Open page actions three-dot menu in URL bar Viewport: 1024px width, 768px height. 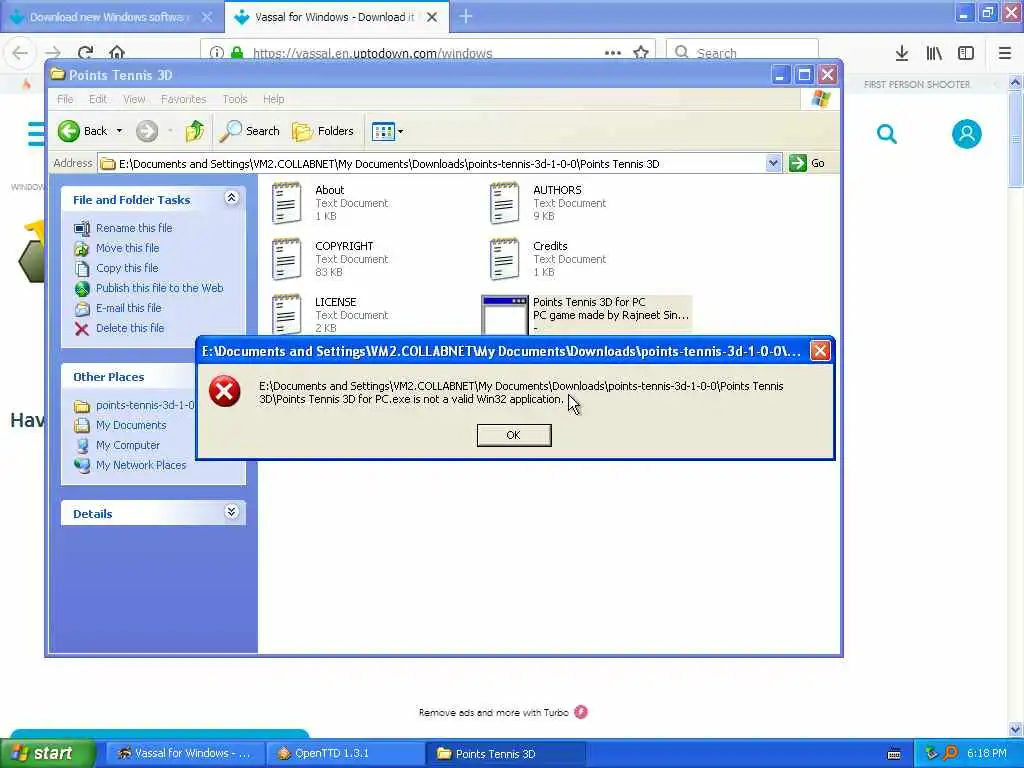coord(613,53)
